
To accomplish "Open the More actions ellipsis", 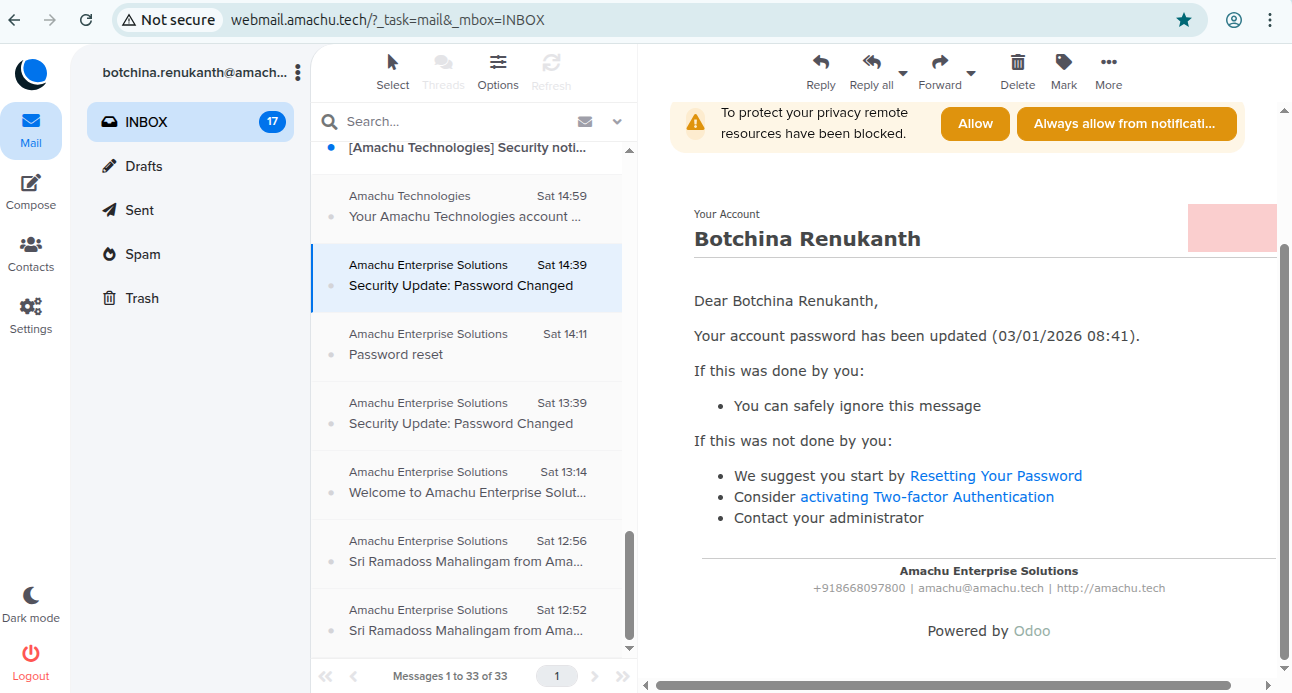I will [x=1108, y=63].
